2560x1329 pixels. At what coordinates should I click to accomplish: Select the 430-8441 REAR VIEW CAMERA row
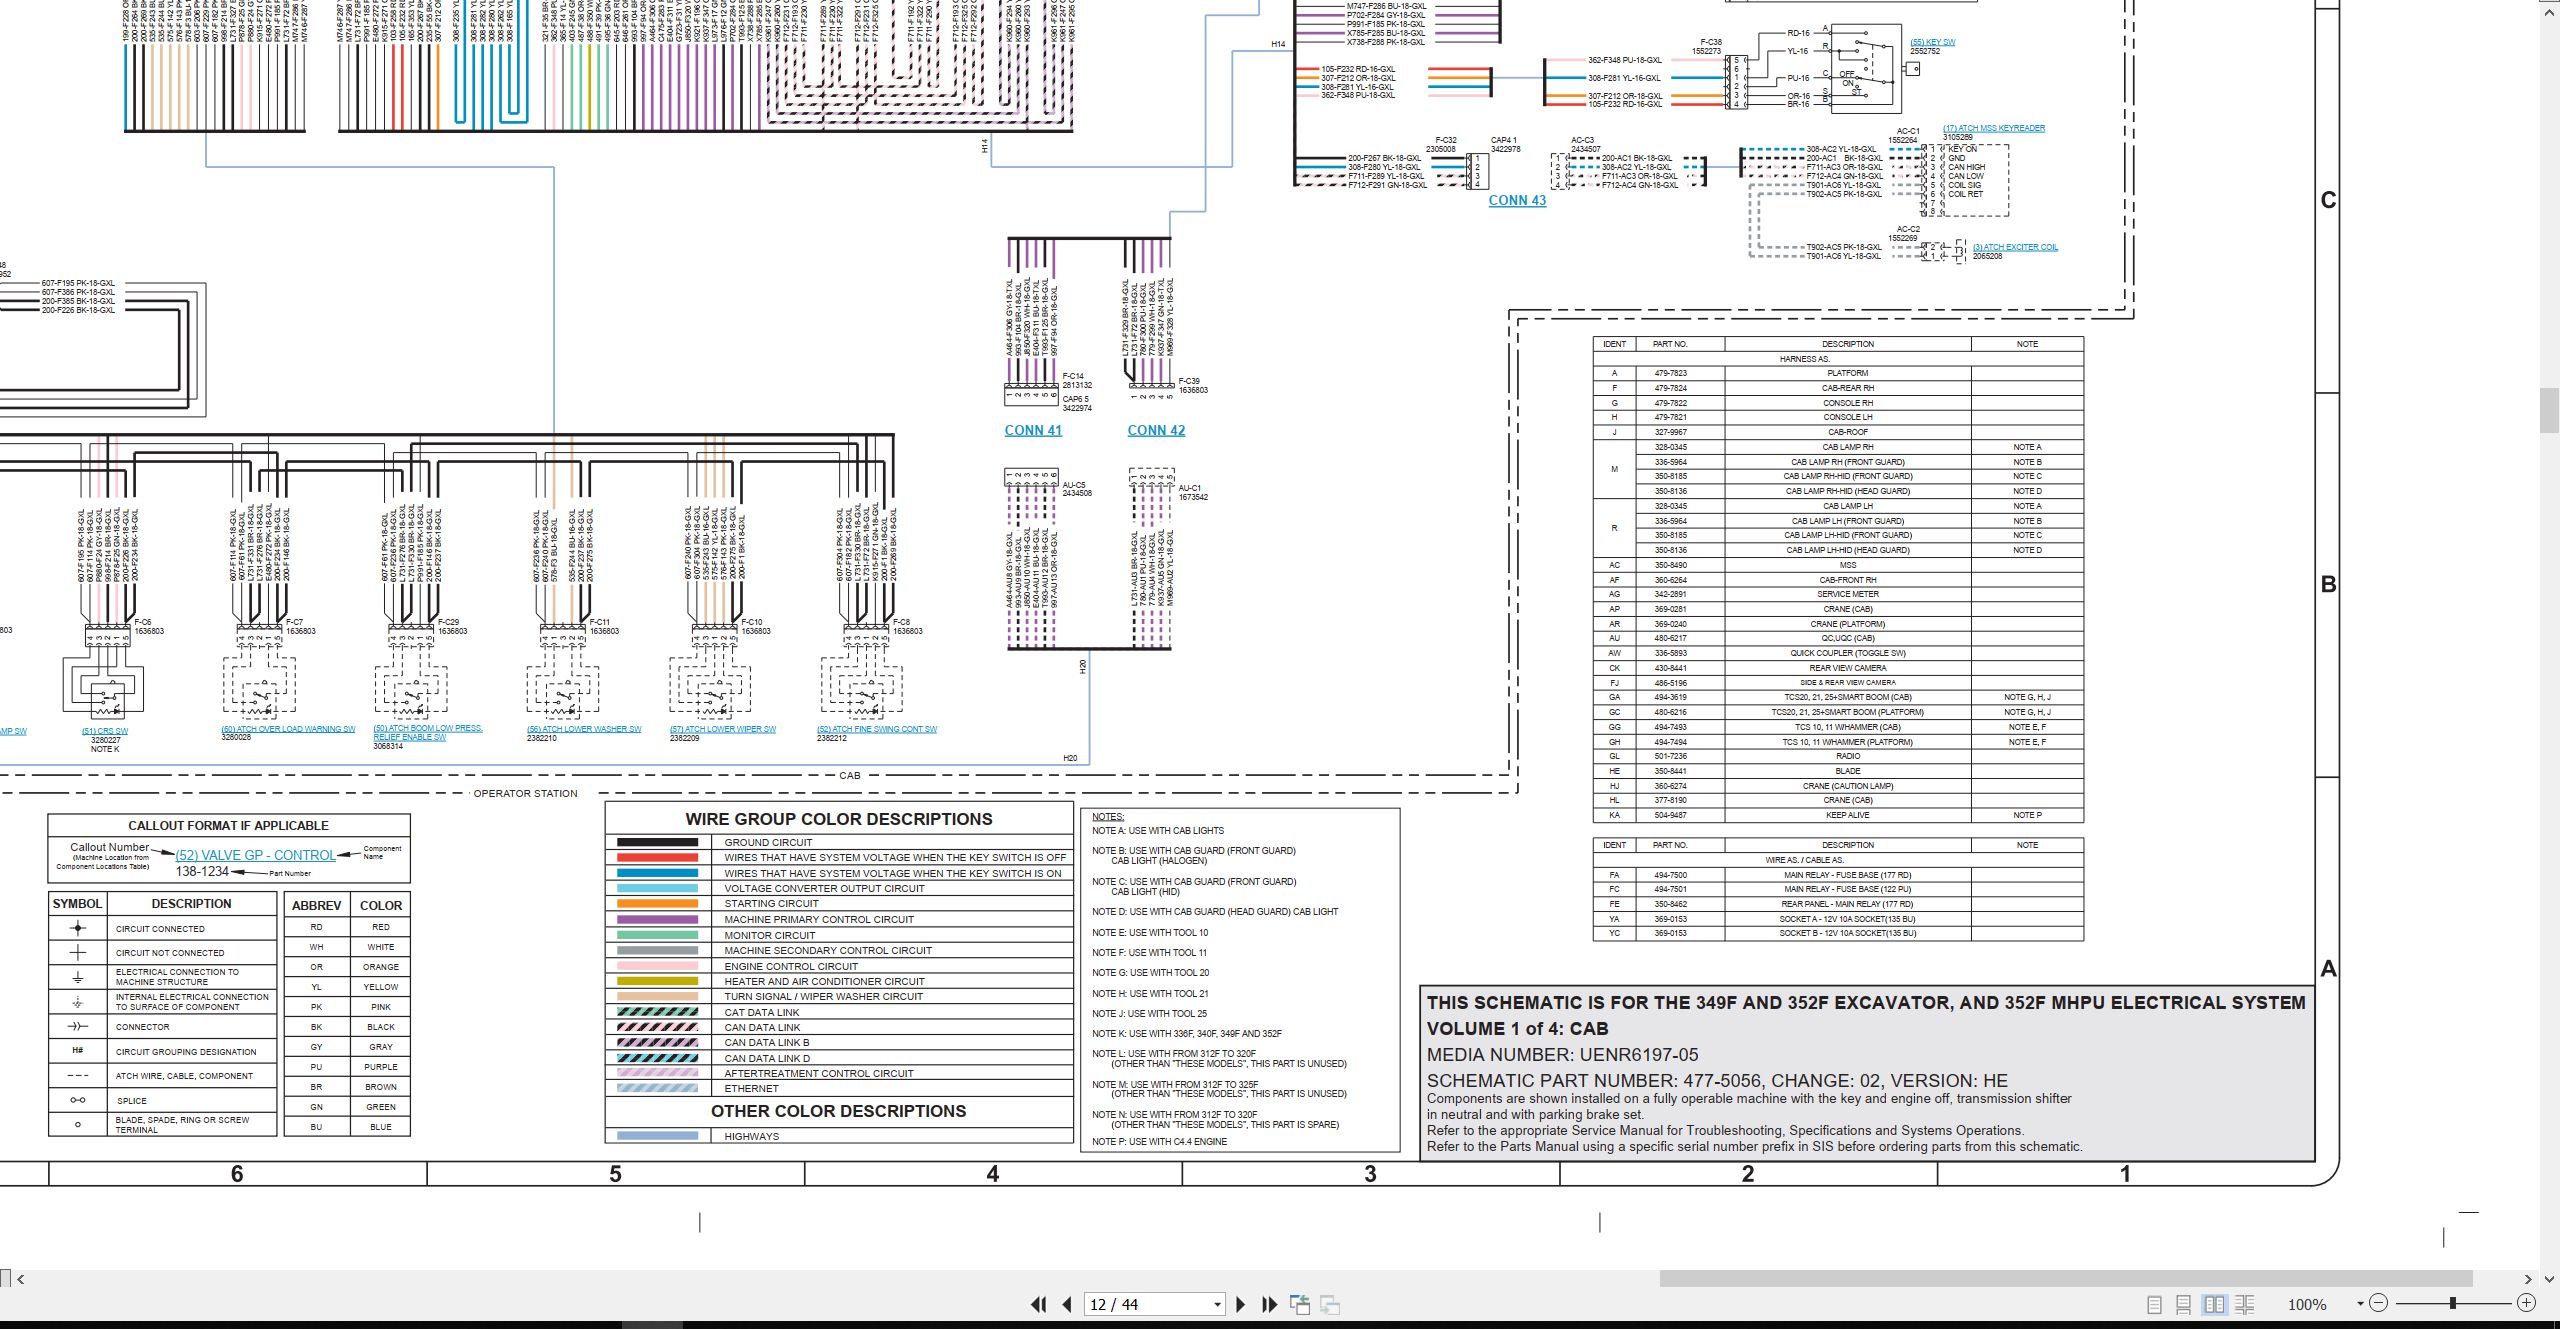pos(1838,668)
